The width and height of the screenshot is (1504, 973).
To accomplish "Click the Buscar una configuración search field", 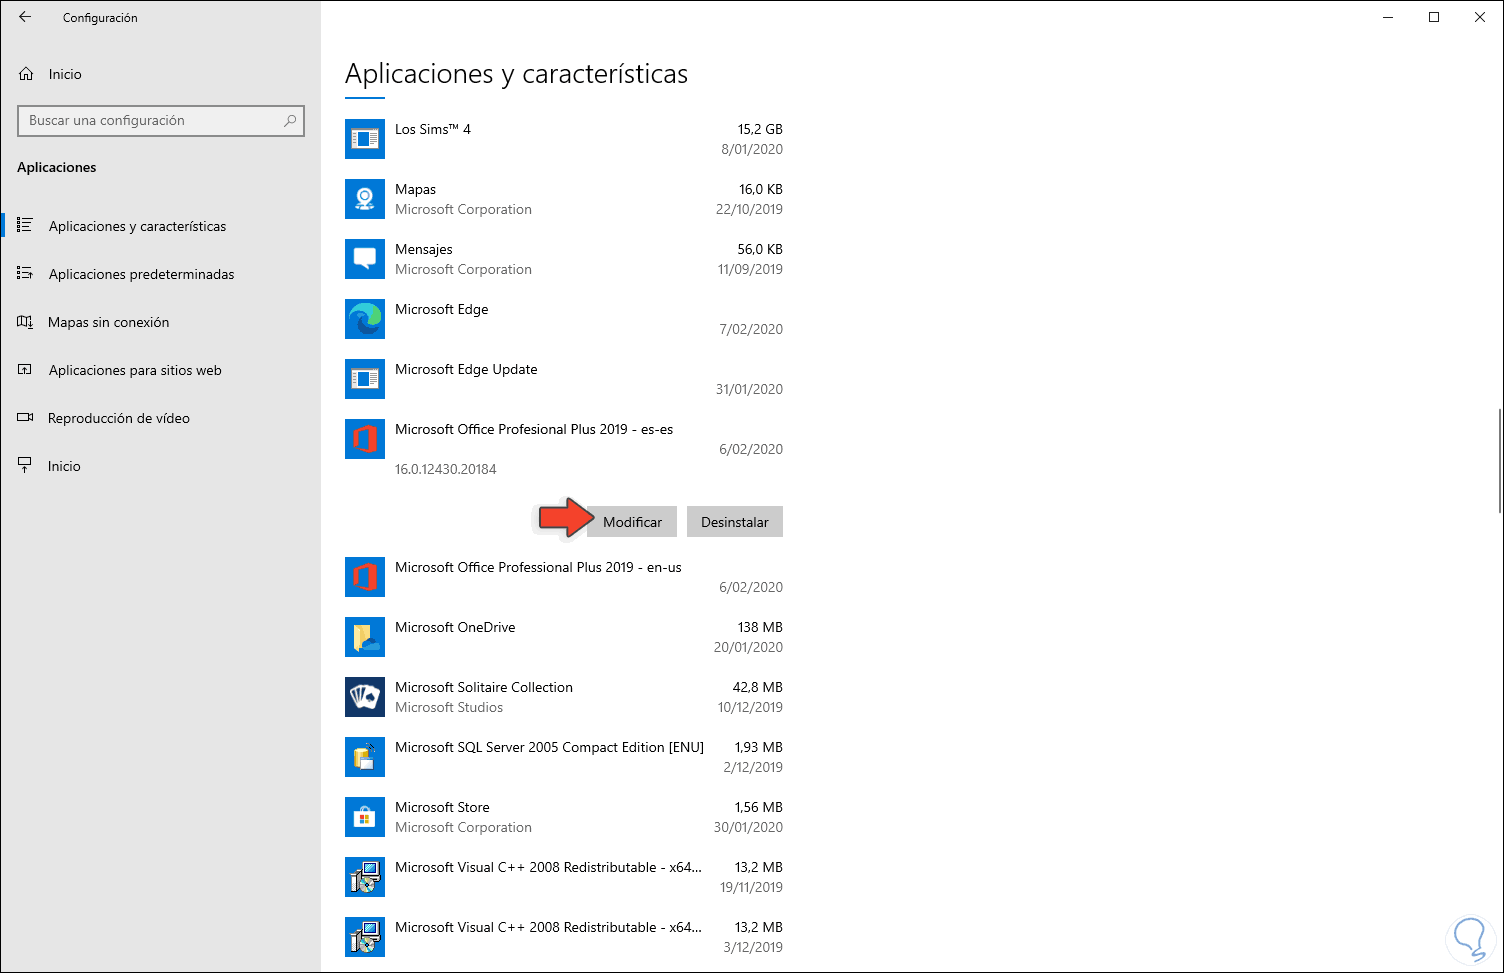I will click(x=161, y=120).
